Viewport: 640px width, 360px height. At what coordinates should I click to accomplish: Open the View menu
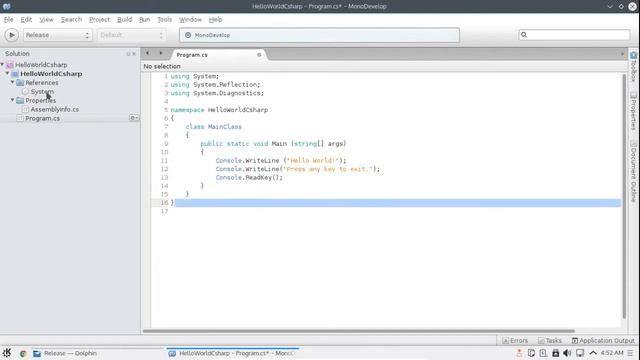46,20
